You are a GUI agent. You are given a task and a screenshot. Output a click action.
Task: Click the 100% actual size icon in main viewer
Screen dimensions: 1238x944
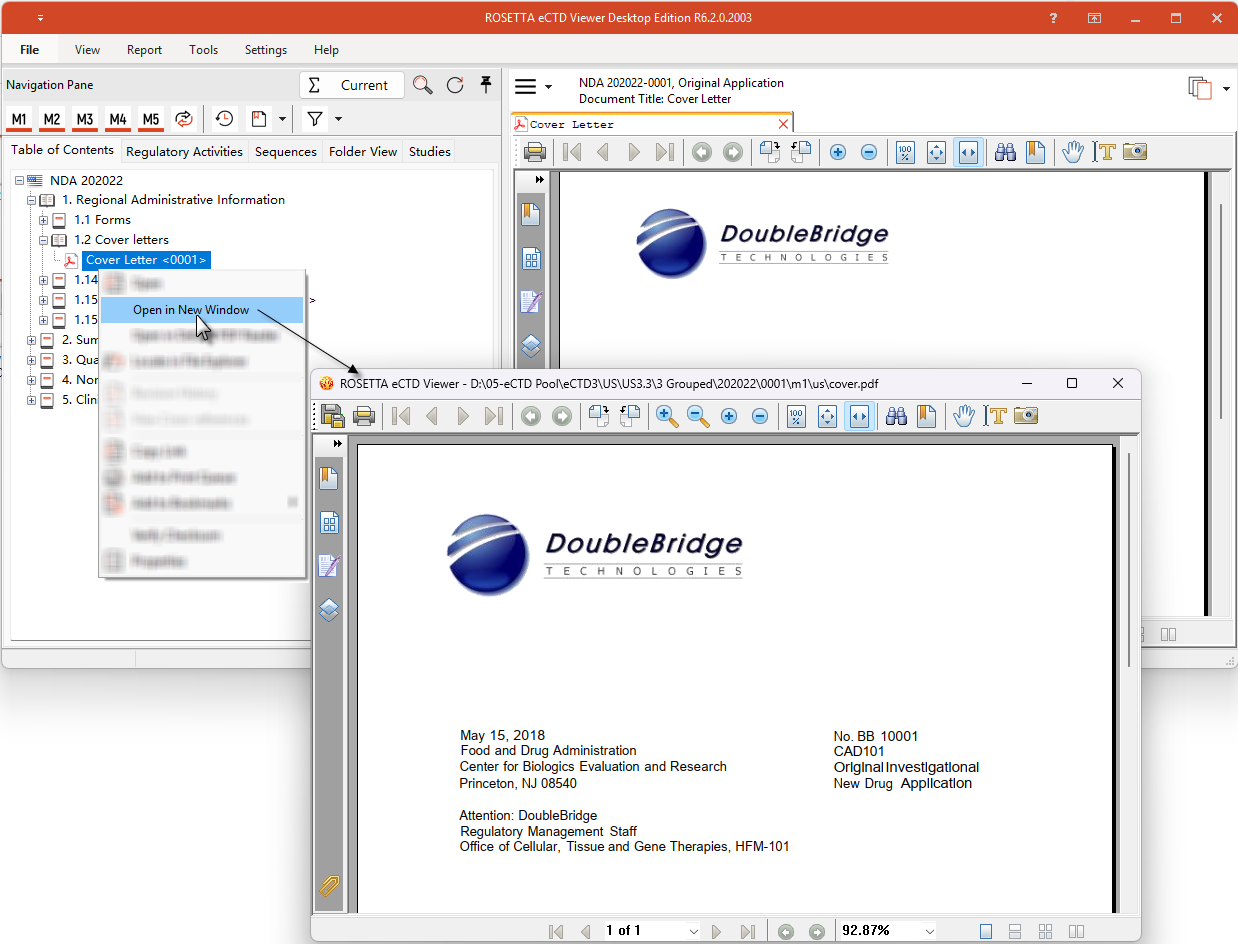click(x=905, y=152)
